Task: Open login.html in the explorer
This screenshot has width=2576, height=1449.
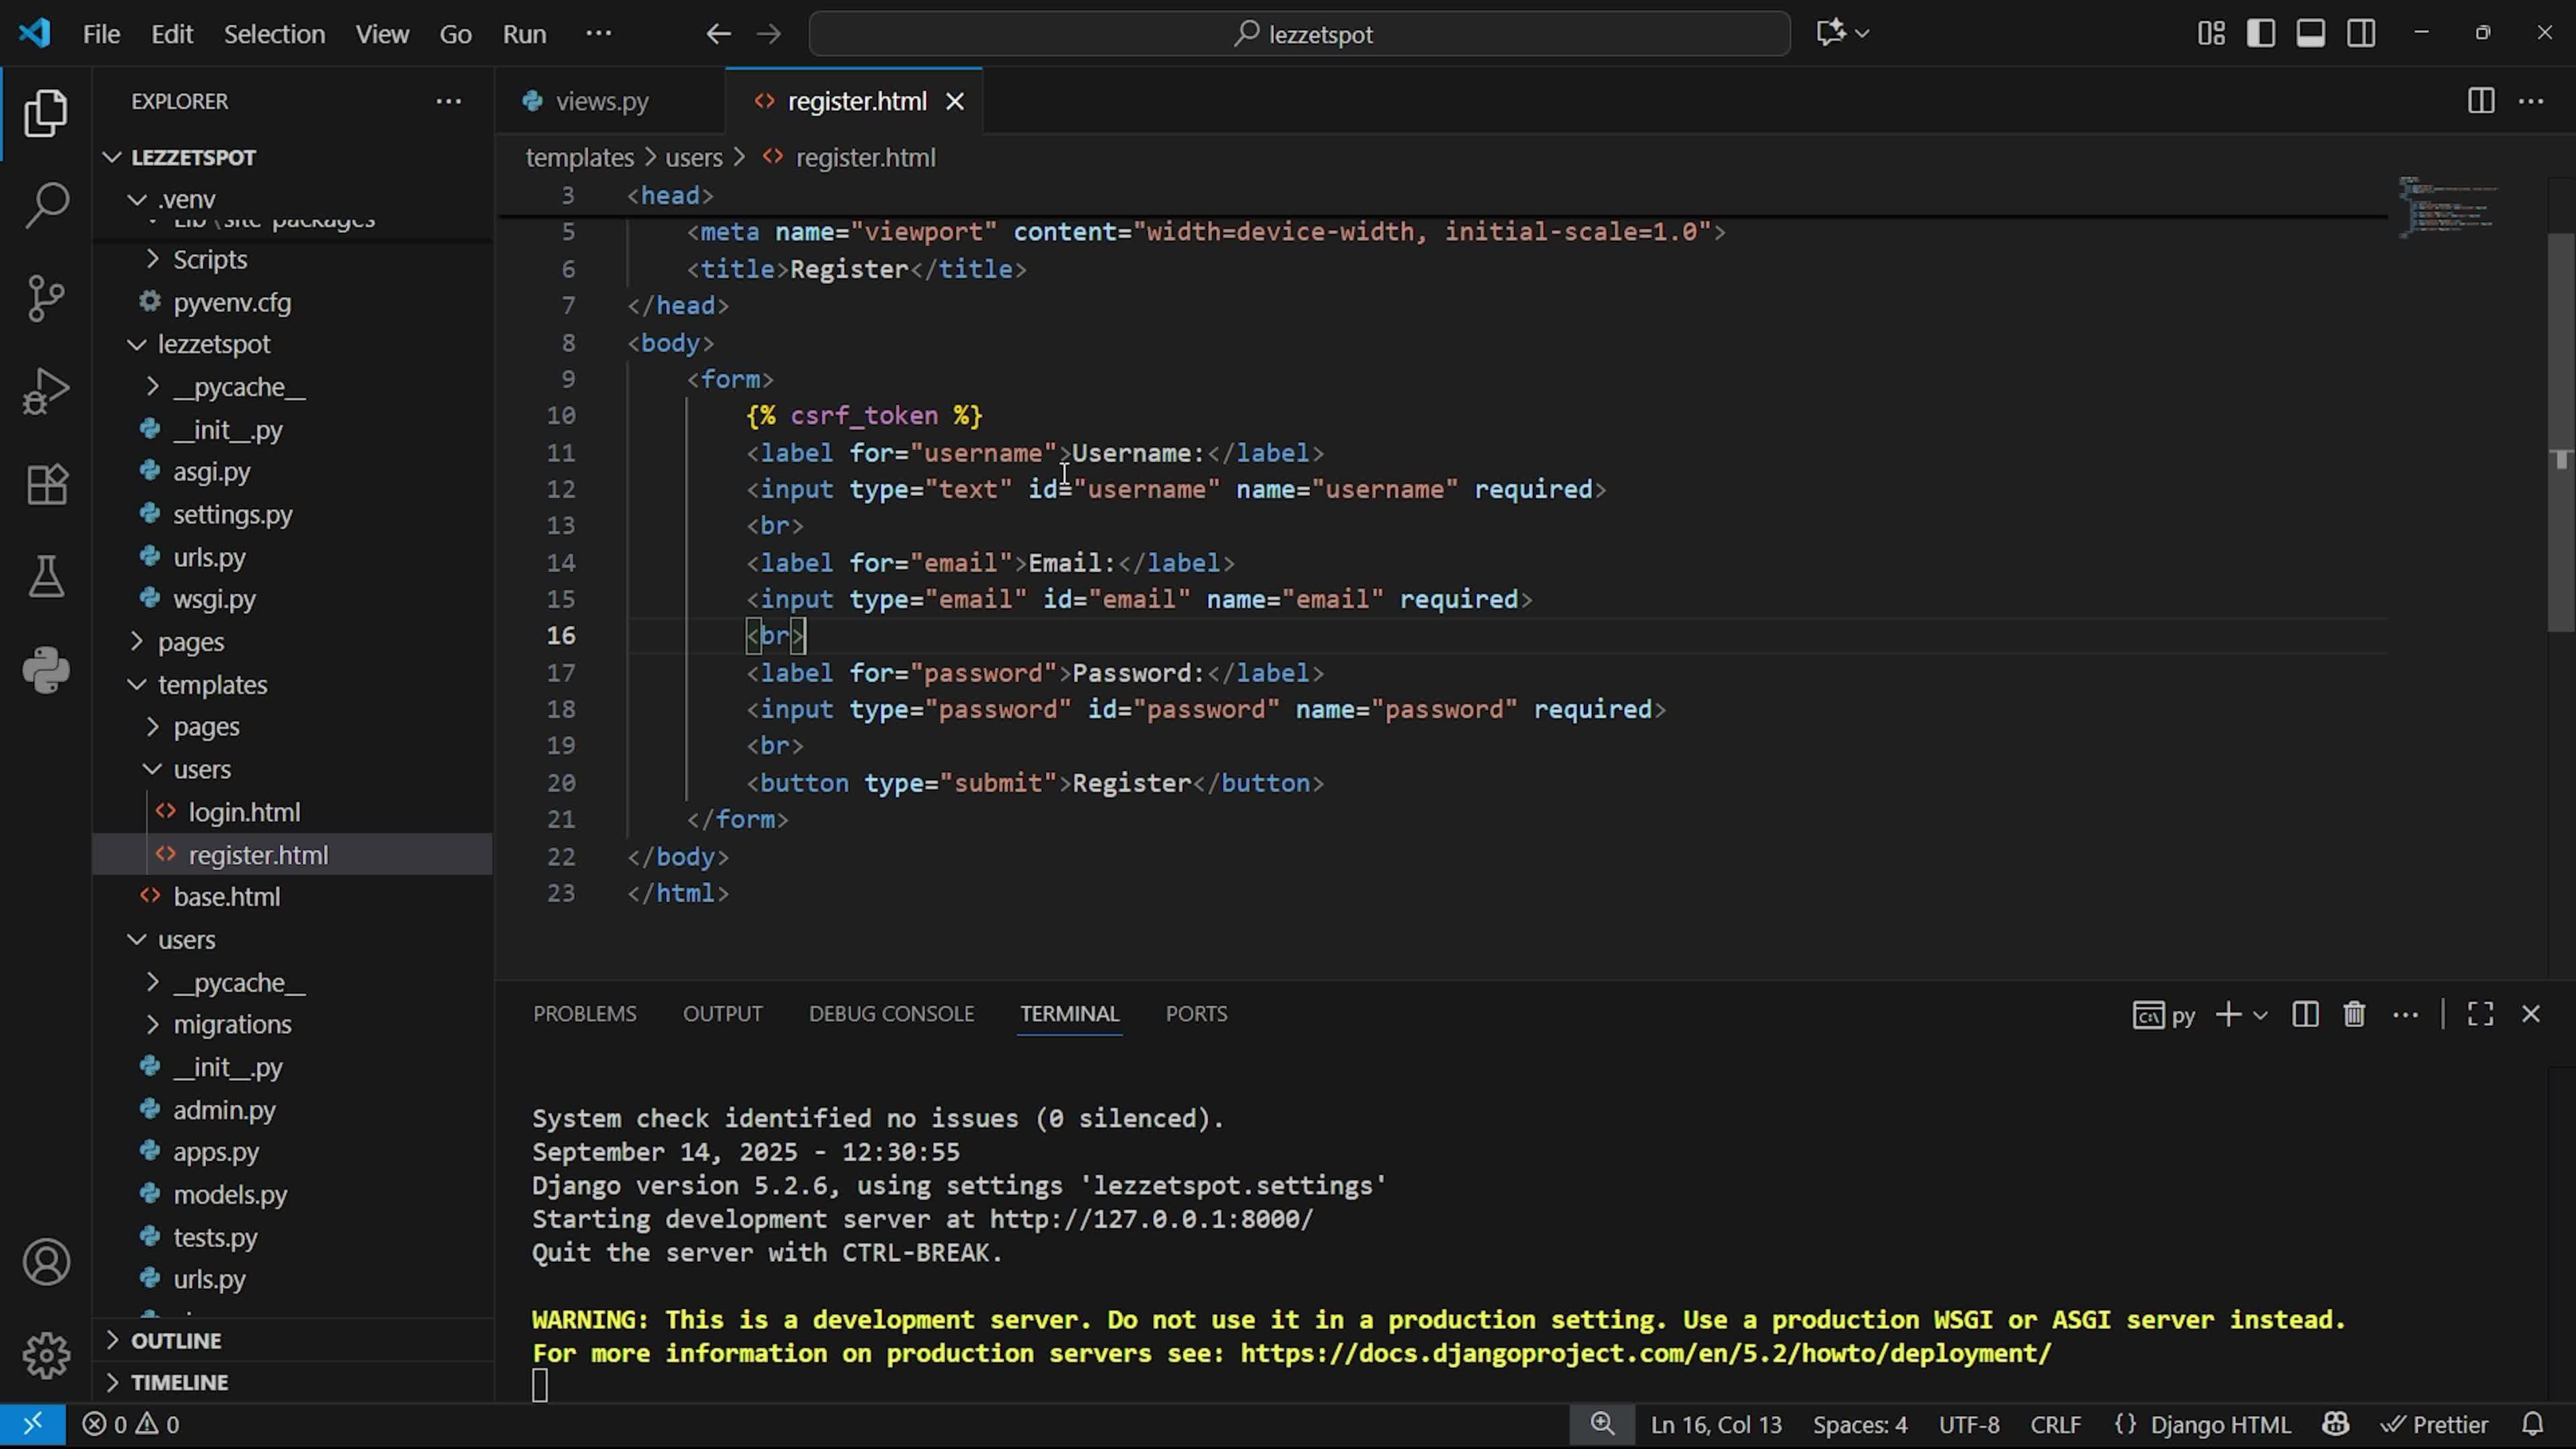Action: point(244,812)
